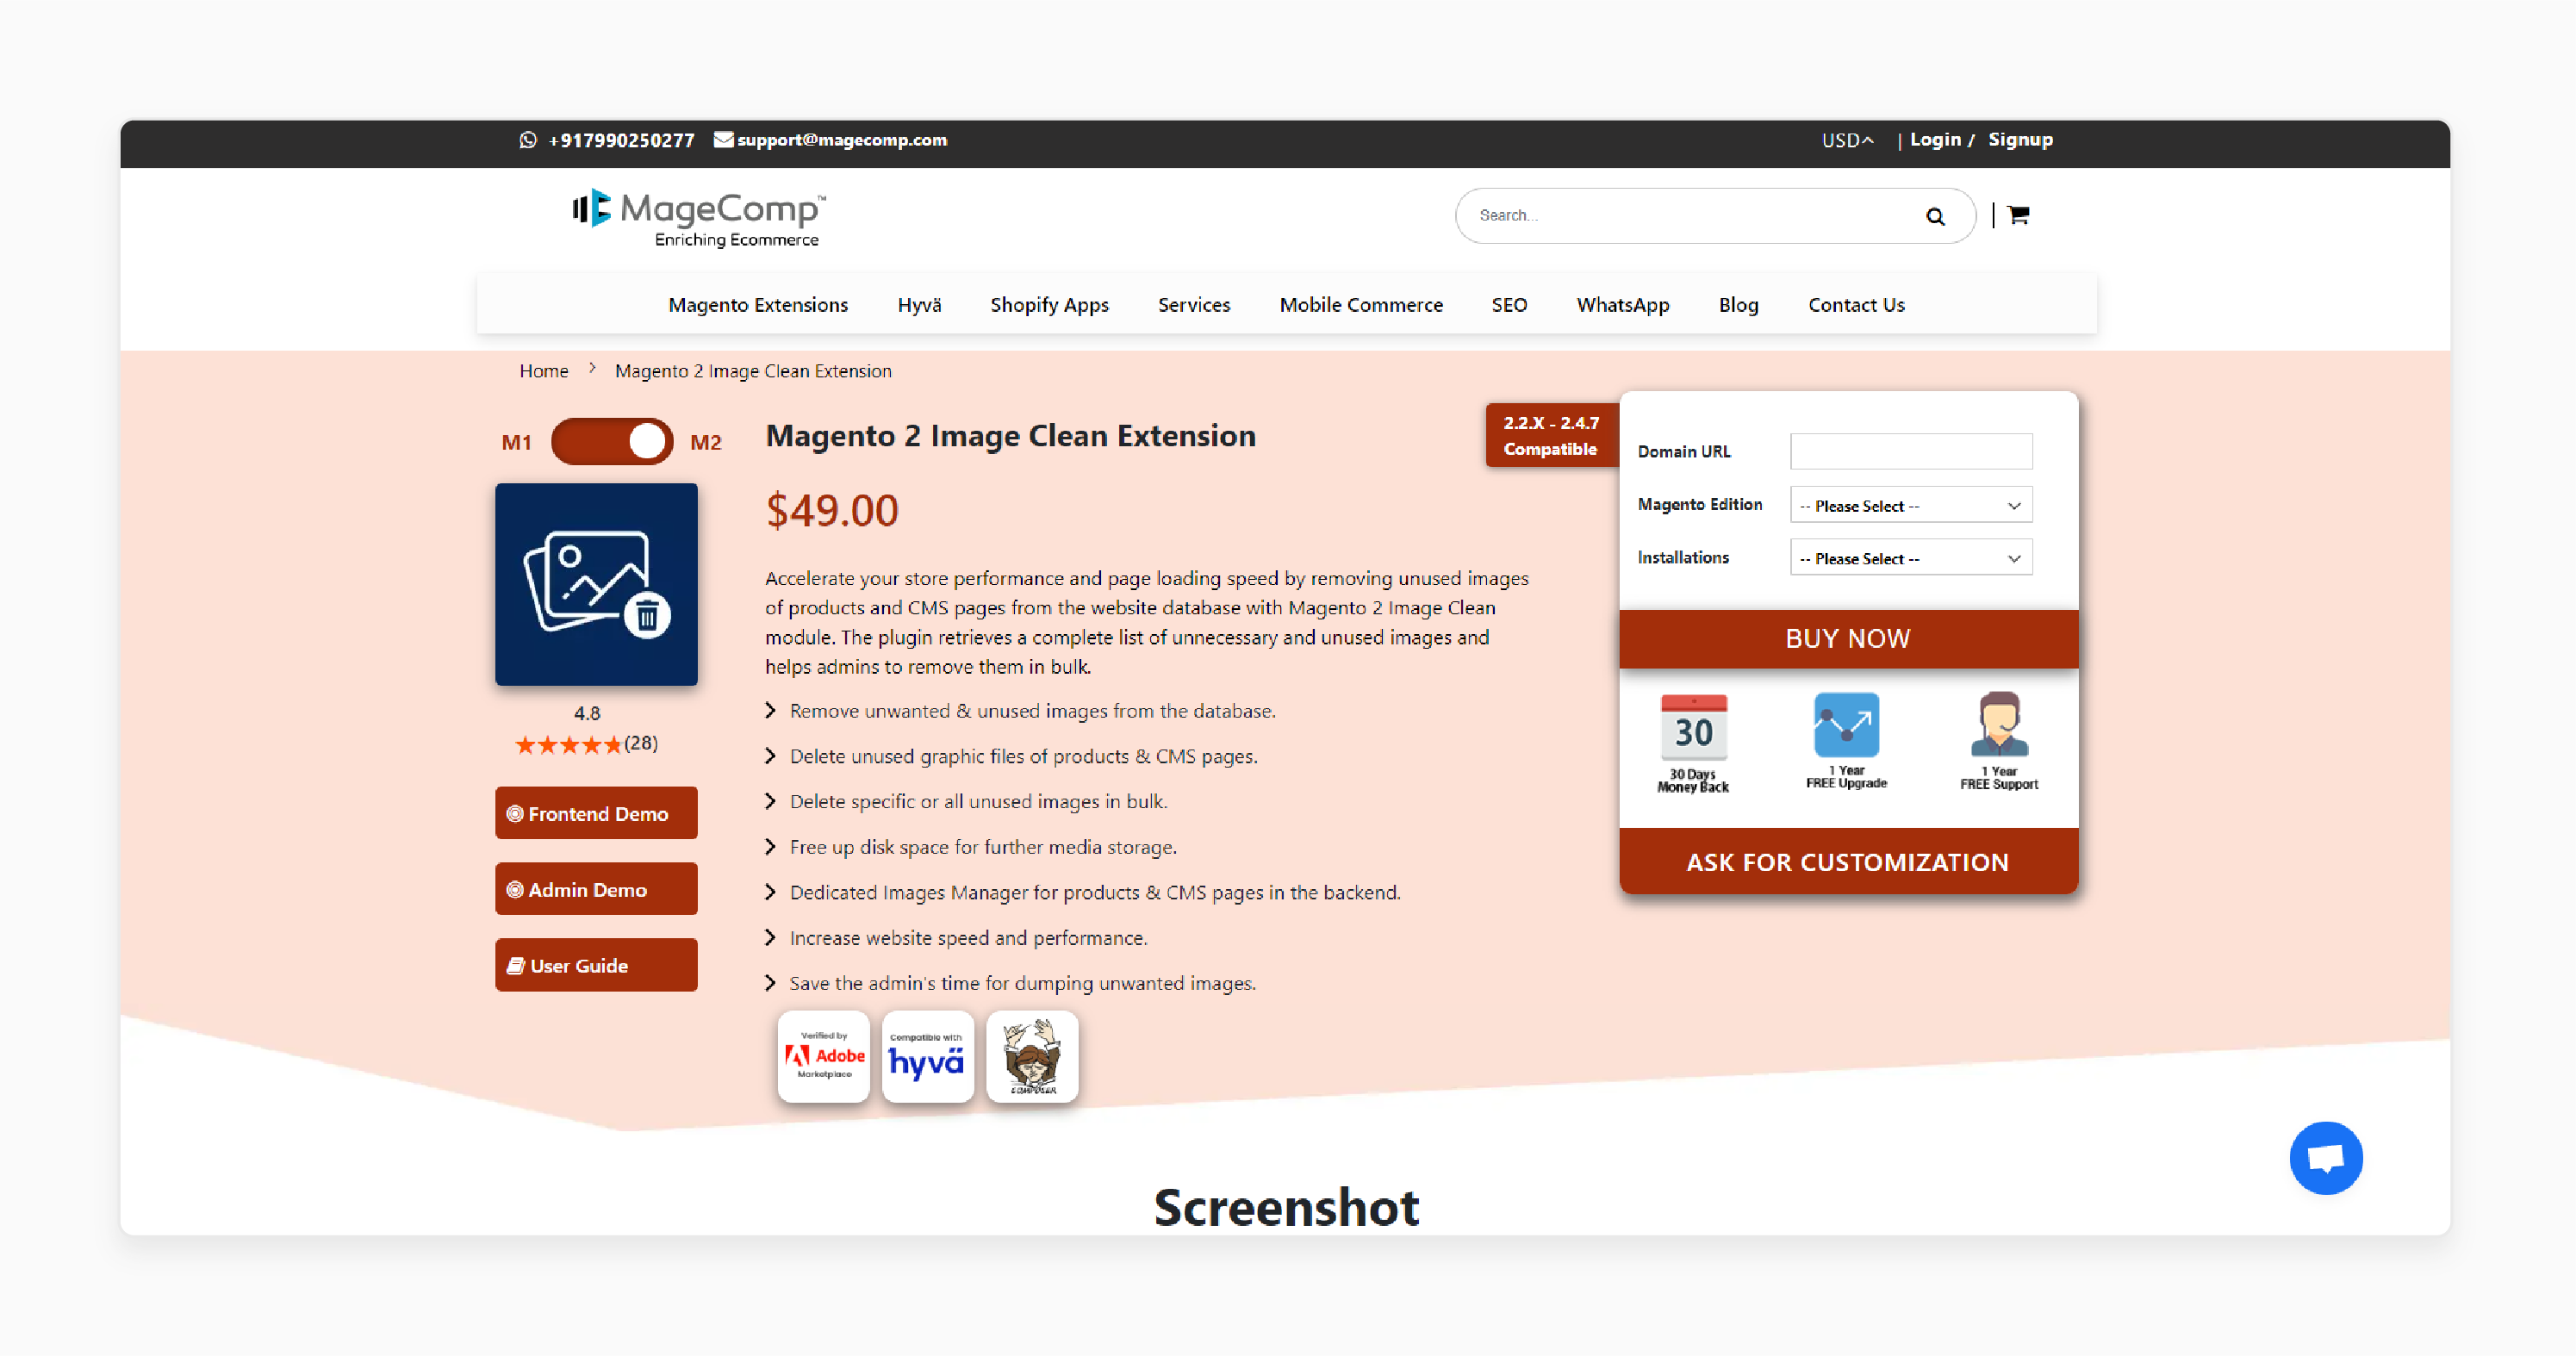Click the Magento 2 Image Clean Extension heading
The height and width of the screenshot is (1356, 2576).
1010,436
